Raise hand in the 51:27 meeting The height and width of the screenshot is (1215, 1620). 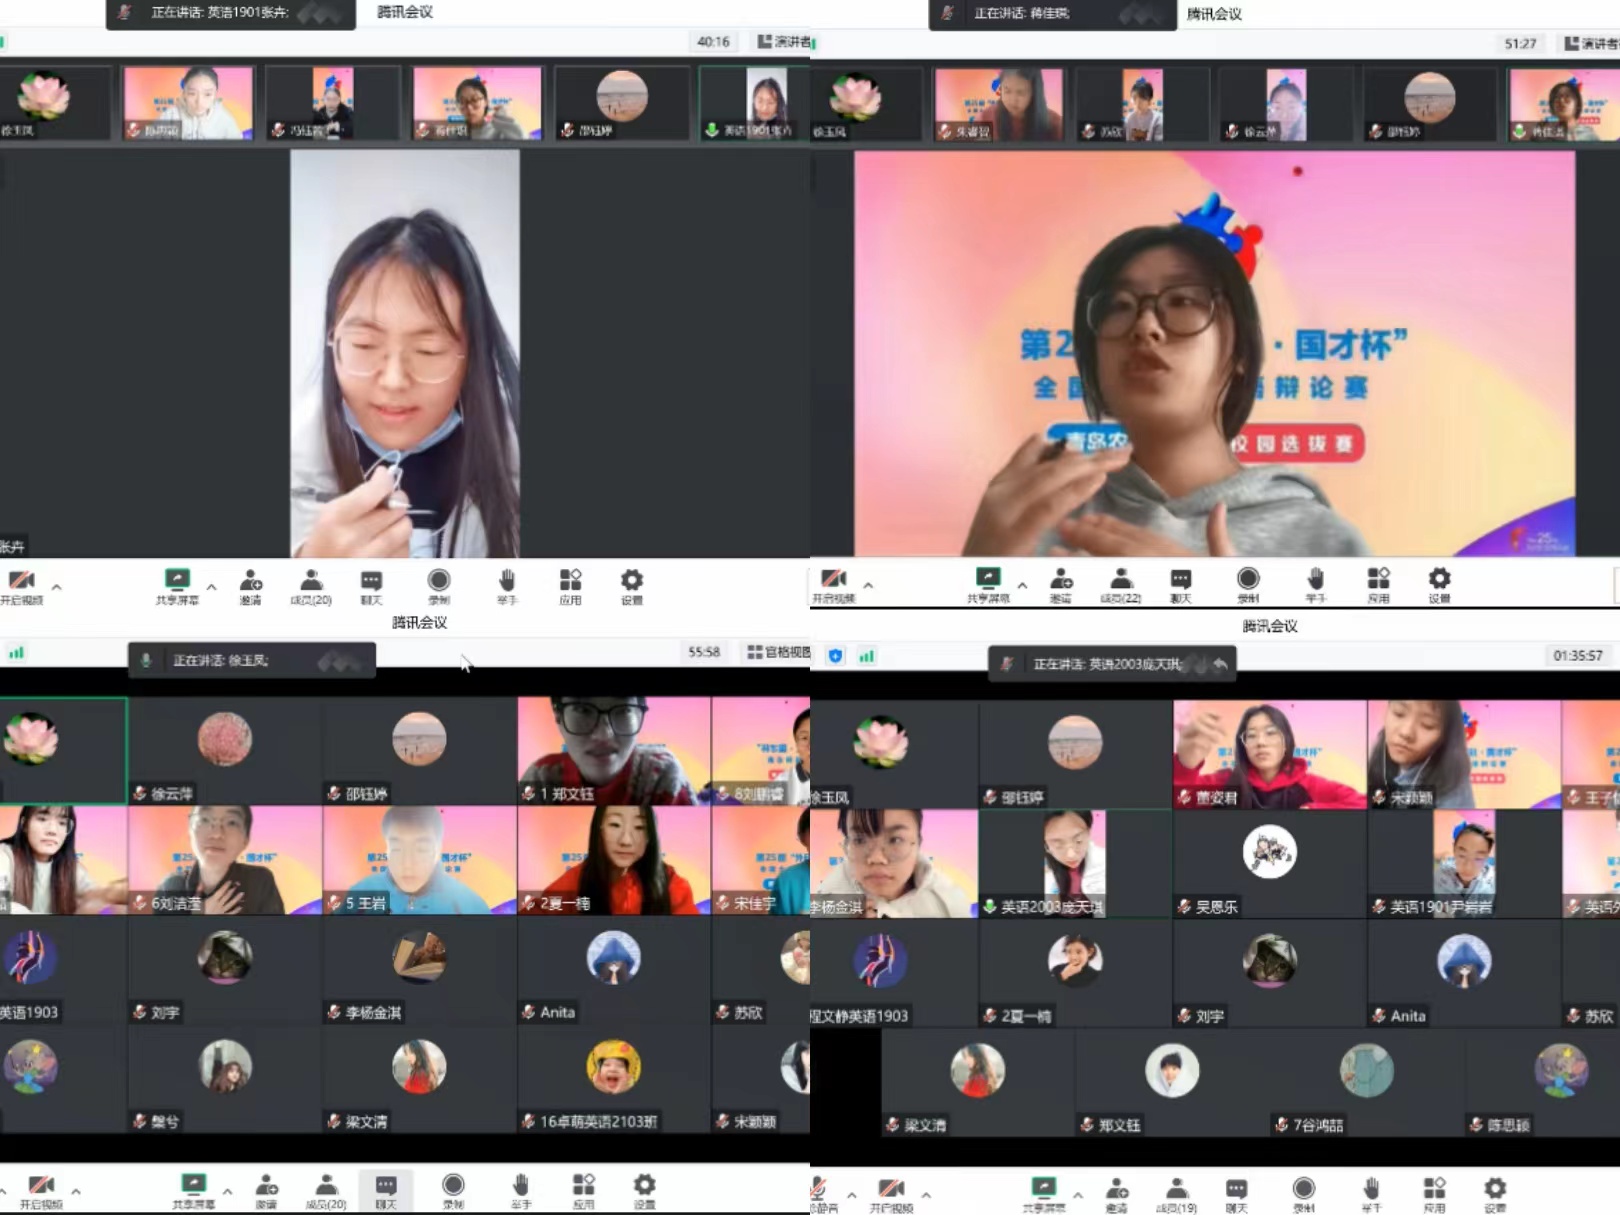click(1315, 585)
